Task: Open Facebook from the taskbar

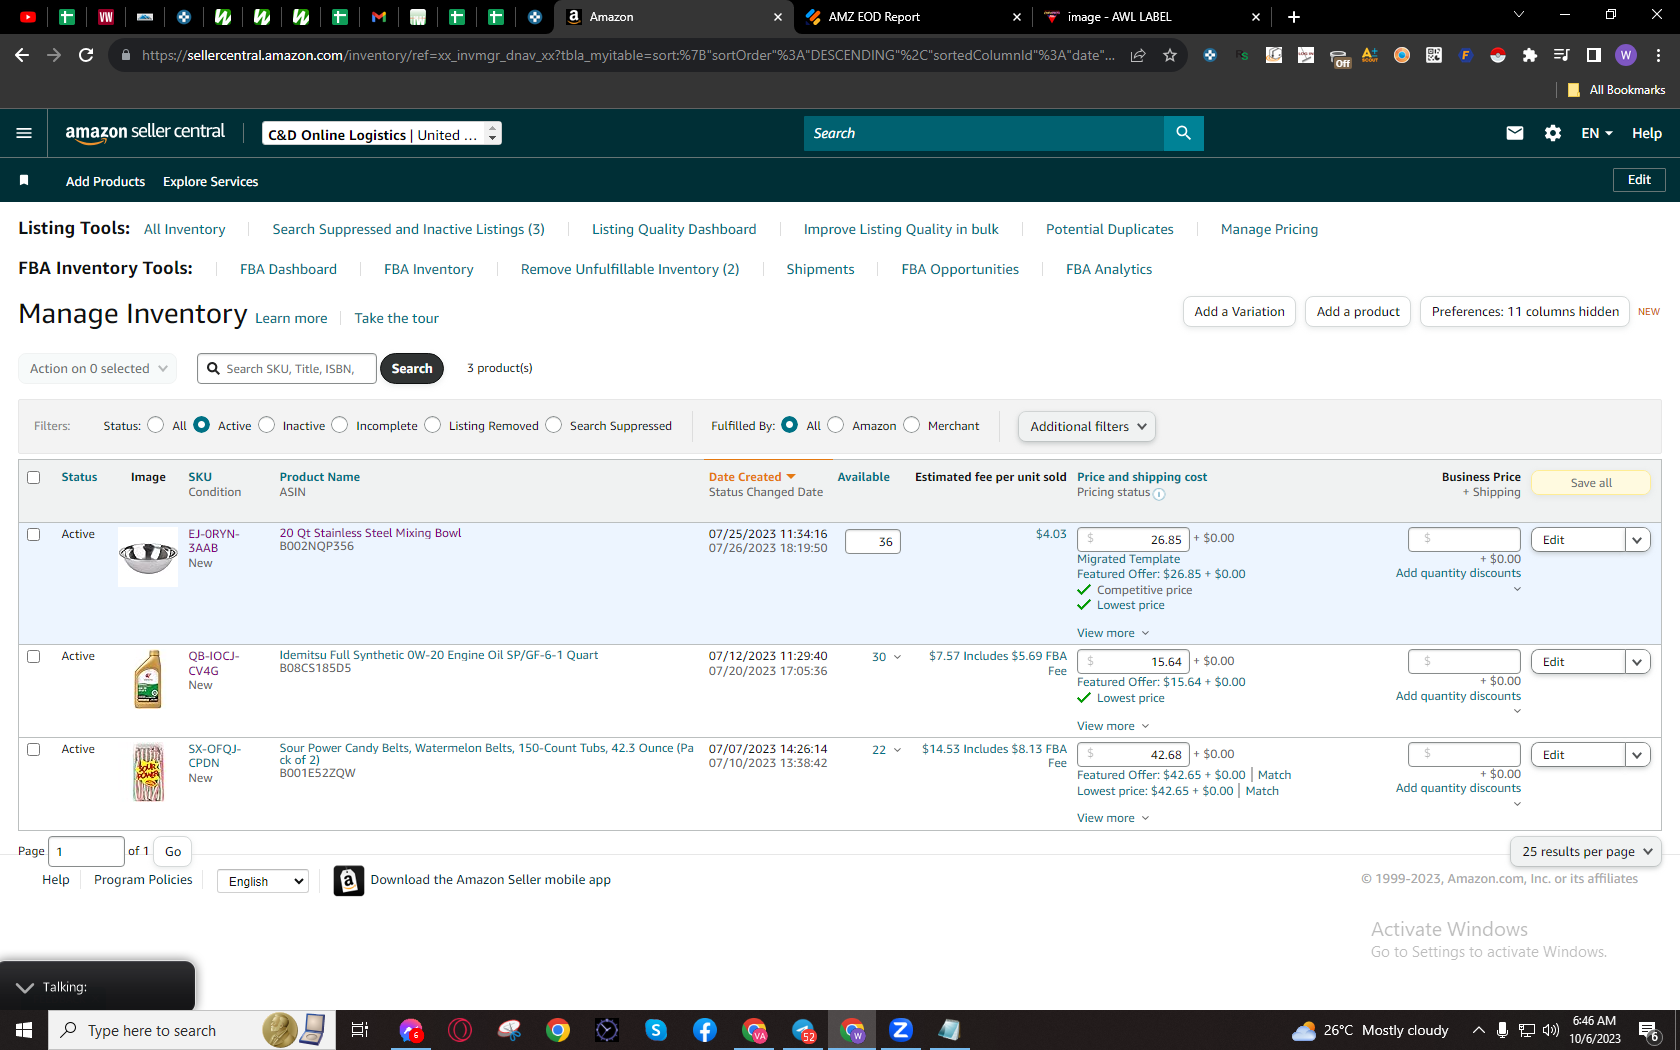Action: pyautogui.click(x=705, y=1030)
